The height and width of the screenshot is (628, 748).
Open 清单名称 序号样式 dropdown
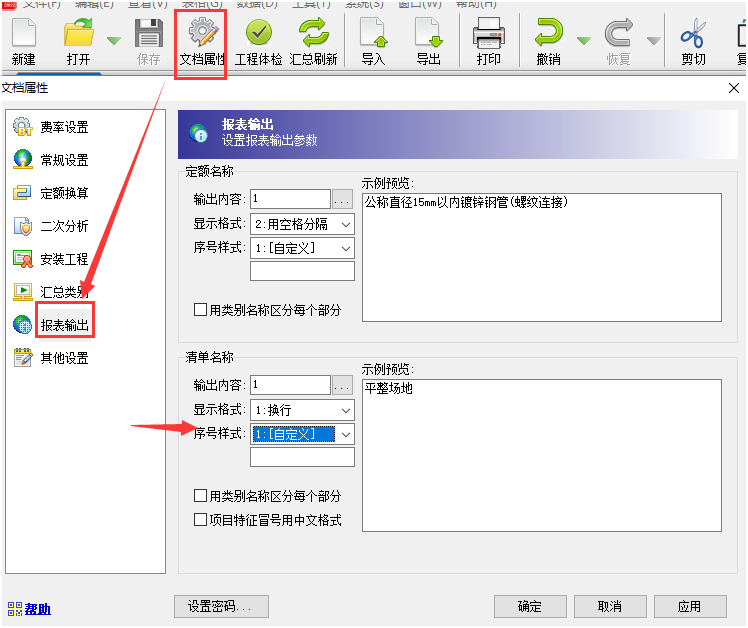[x=345, y=434]
